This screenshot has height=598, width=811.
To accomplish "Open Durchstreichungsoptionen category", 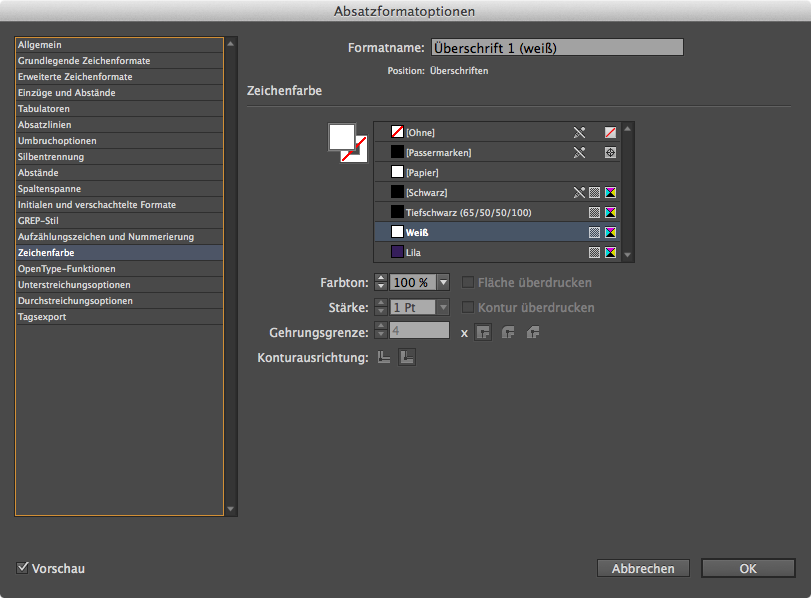I will [119, 301].
